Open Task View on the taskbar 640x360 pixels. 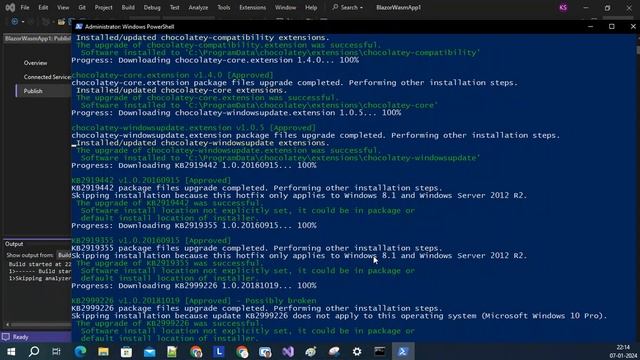pyautogui.click(x=56, y=351)
